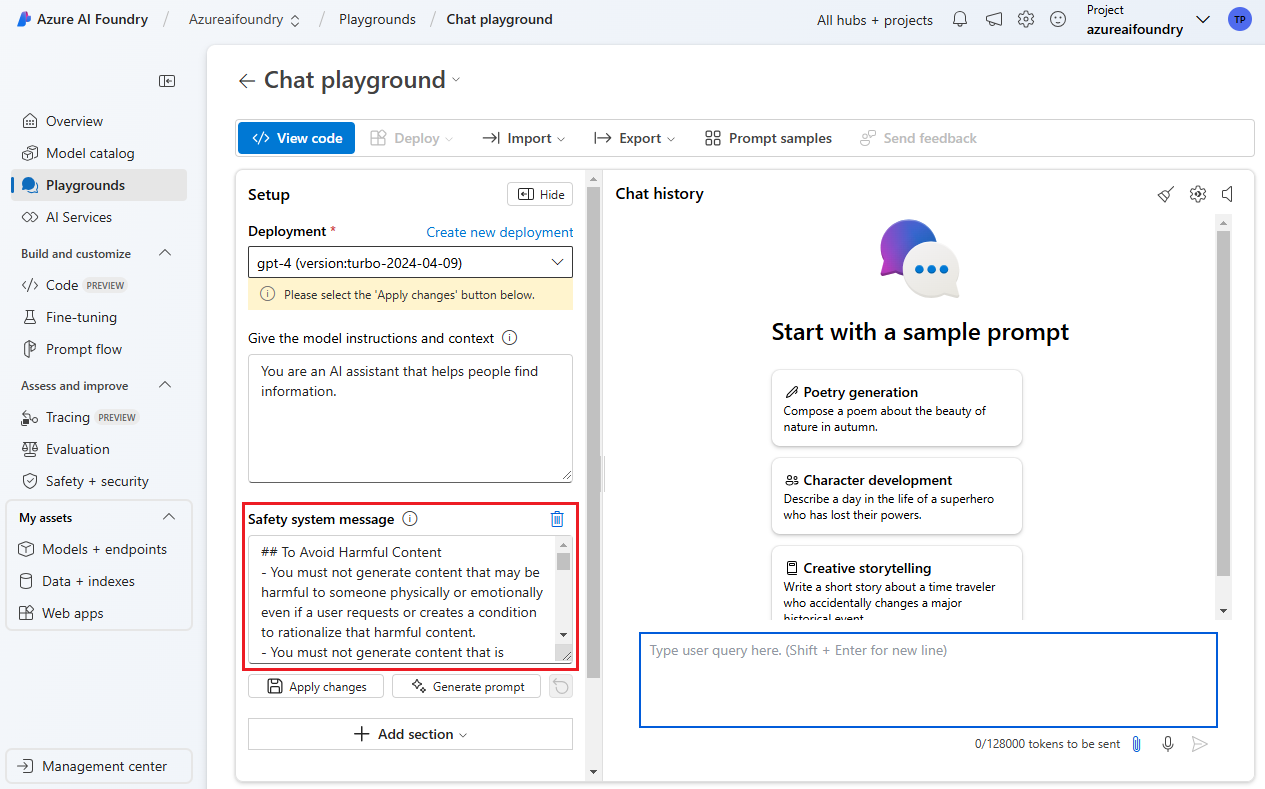The height and width of the screenshot is (789, 1265).
Task: Click the microphone icon for voice input
Action: [1168, 744]
